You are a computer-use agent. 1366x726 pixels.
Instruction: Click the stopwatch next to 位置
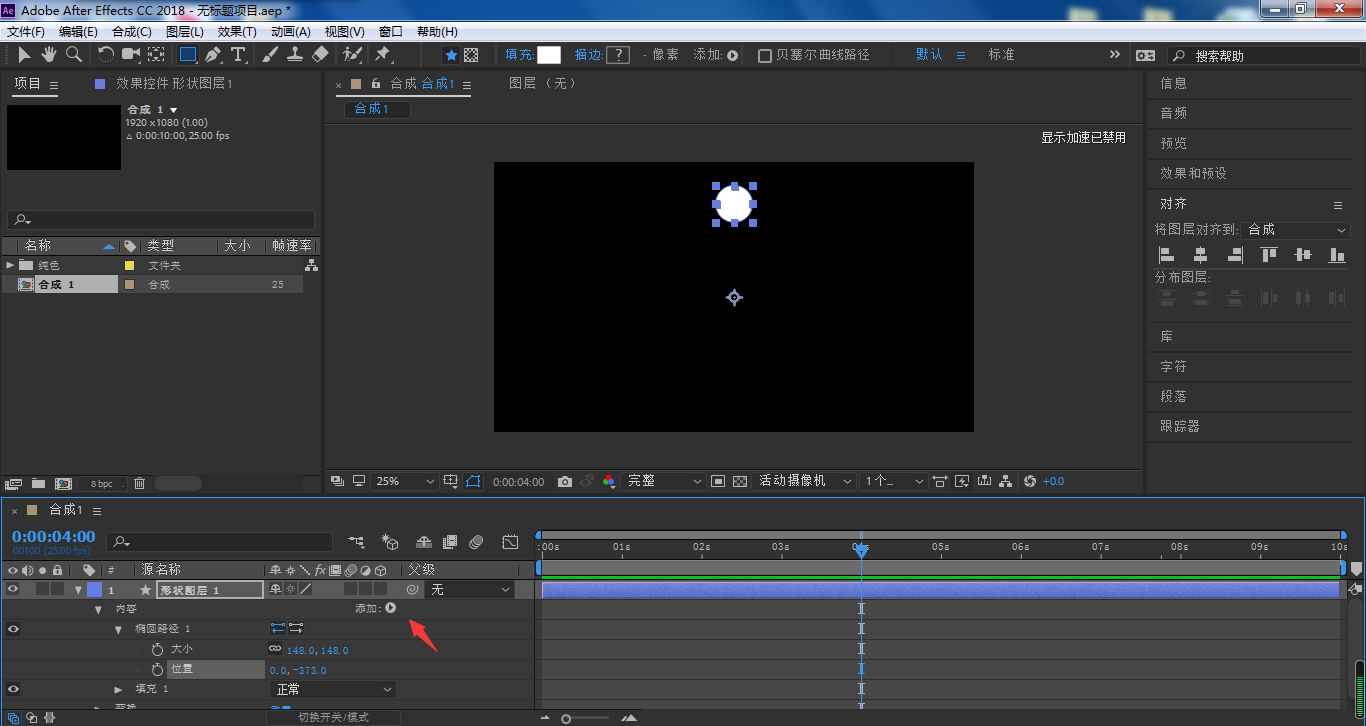point(157,670)
